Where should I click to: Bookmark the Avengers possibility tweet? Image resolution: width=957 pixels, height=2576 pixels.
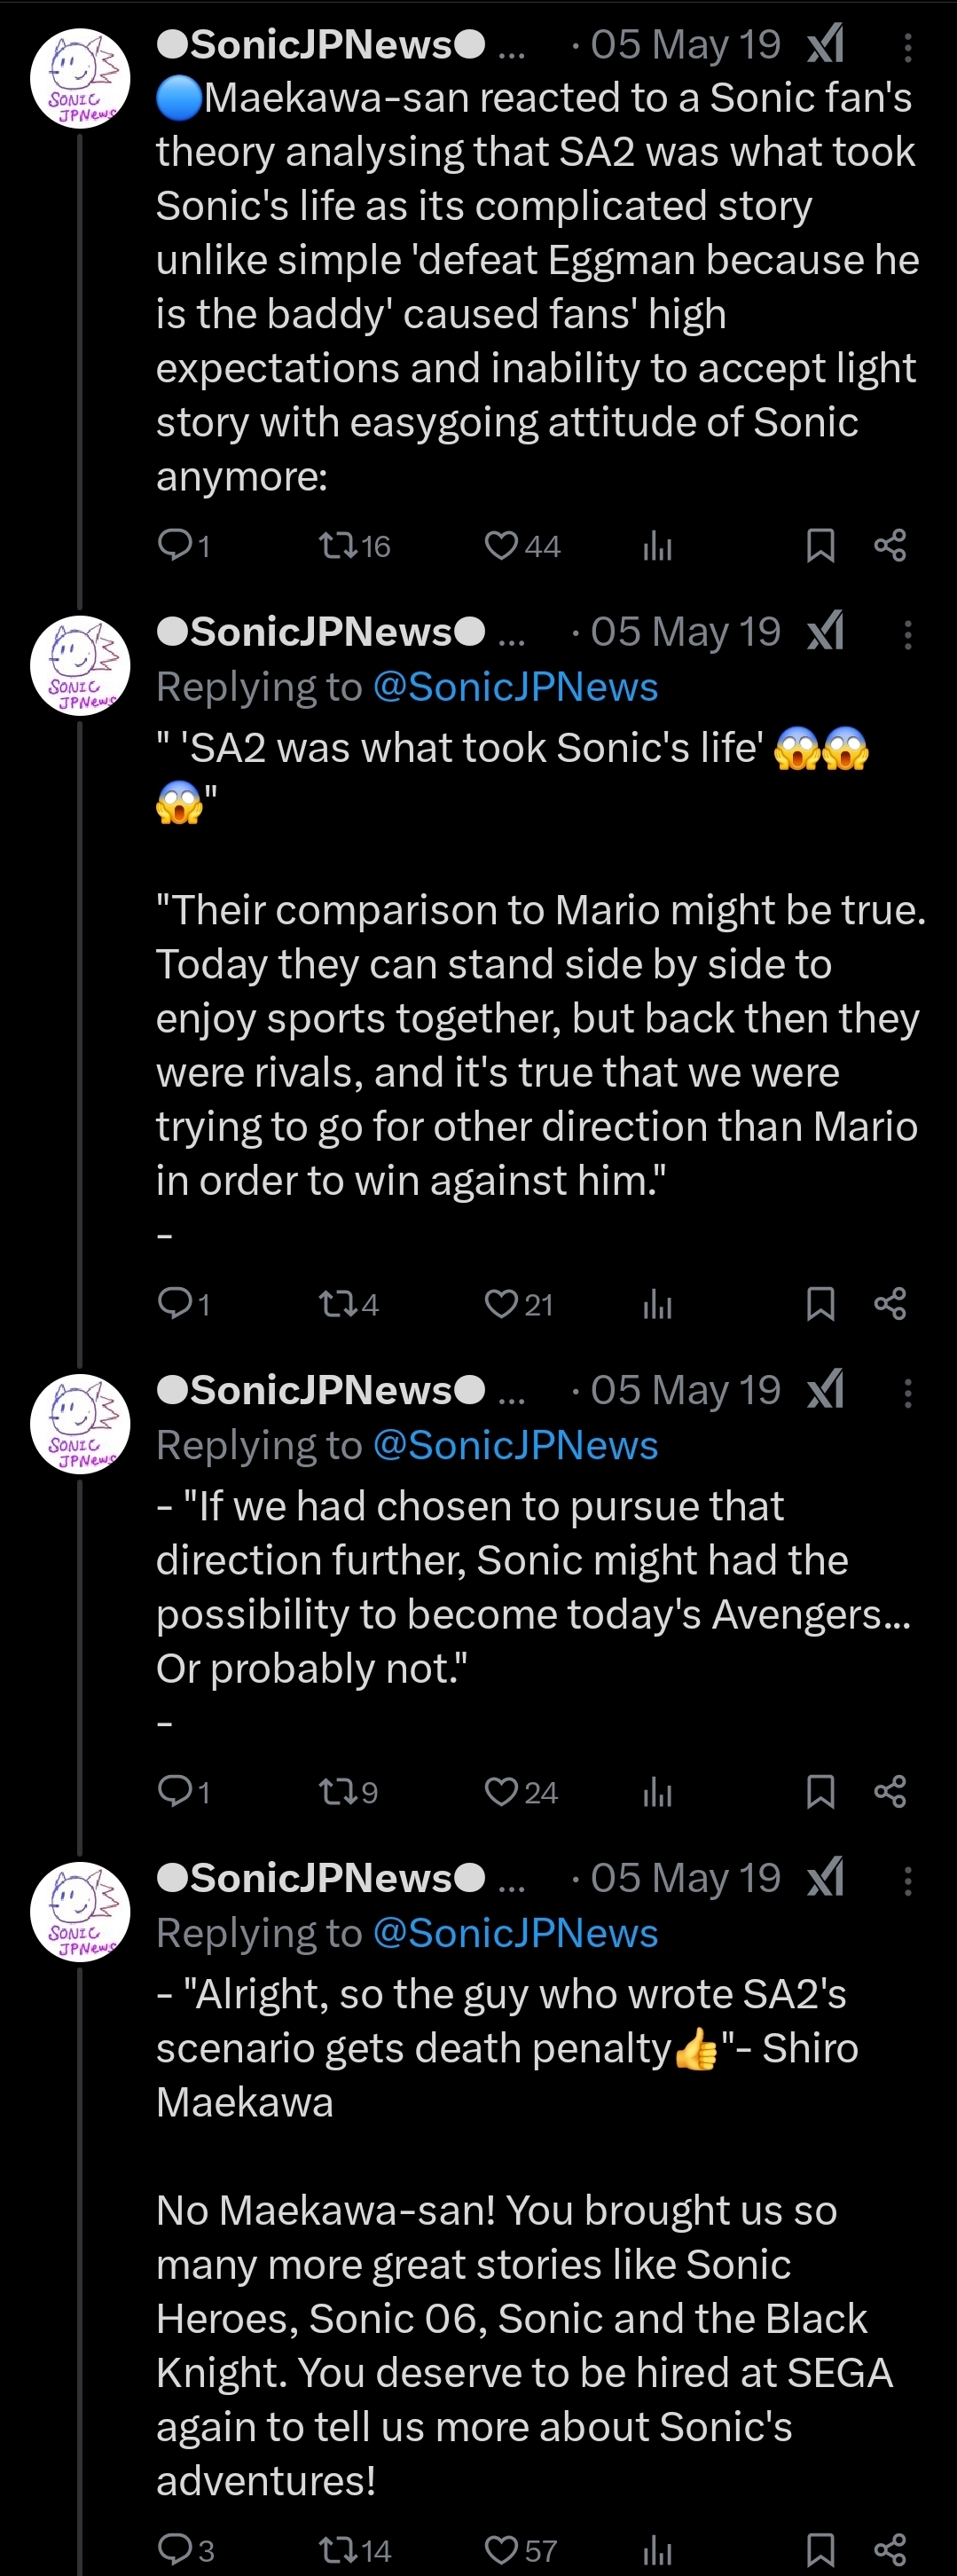point(820,1791)
